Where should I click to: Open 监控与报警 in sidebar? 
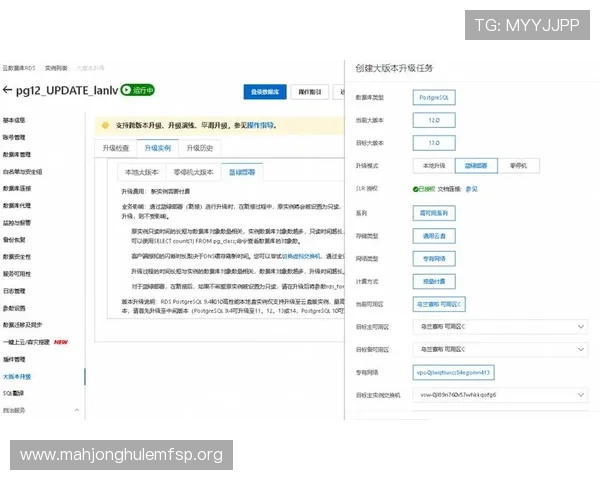(16, 223)
